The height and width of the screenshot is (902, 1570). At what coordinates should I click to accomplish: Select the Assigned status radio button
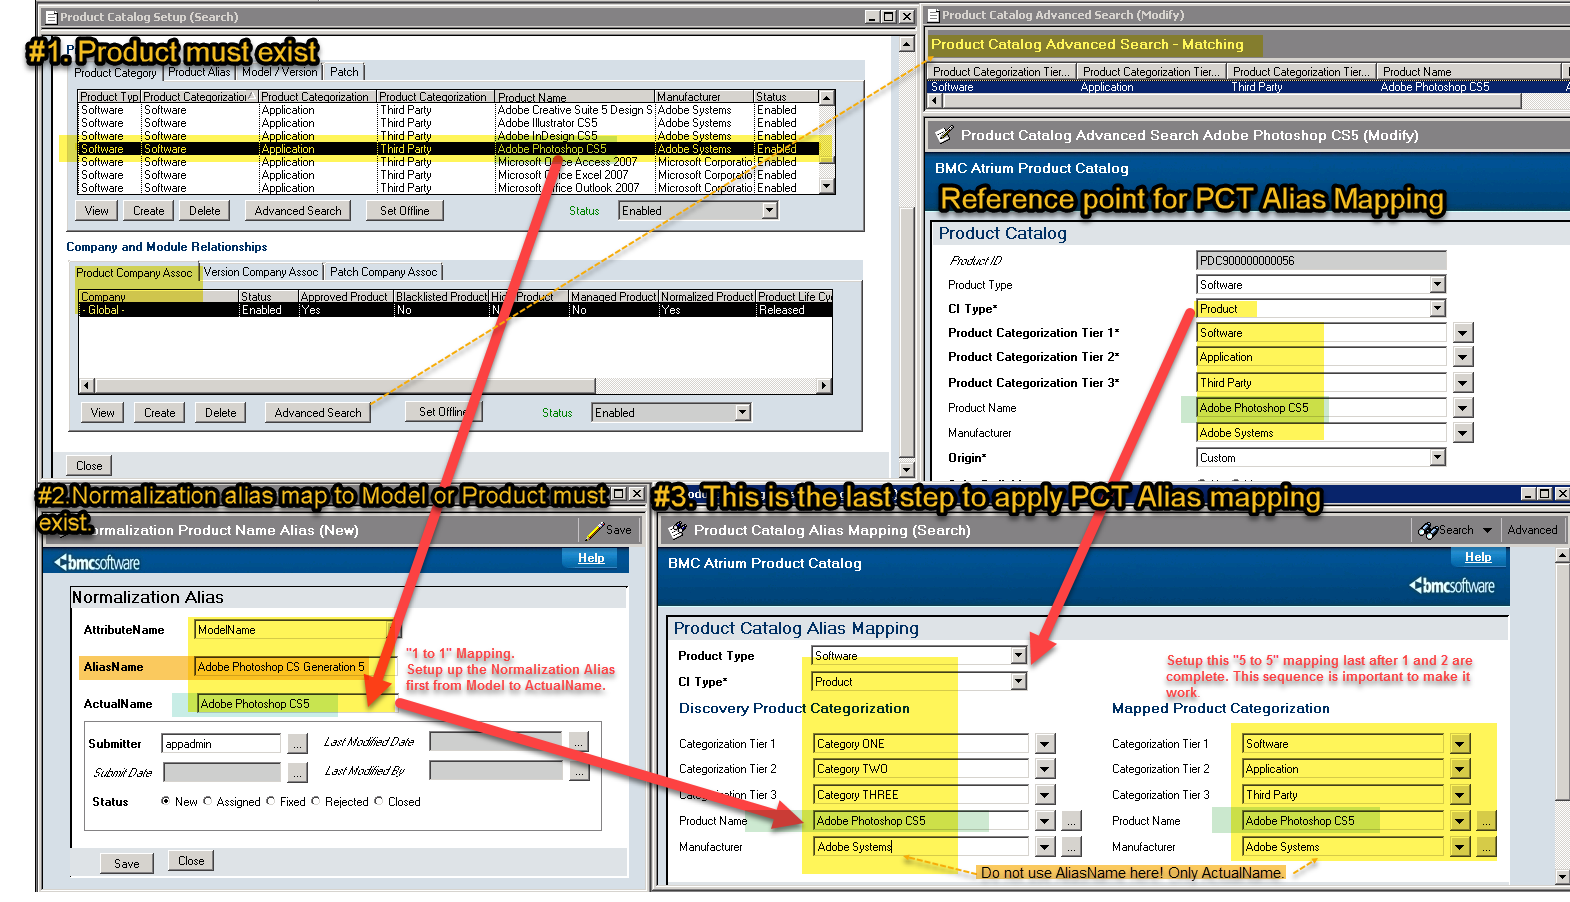coord(208,801)
